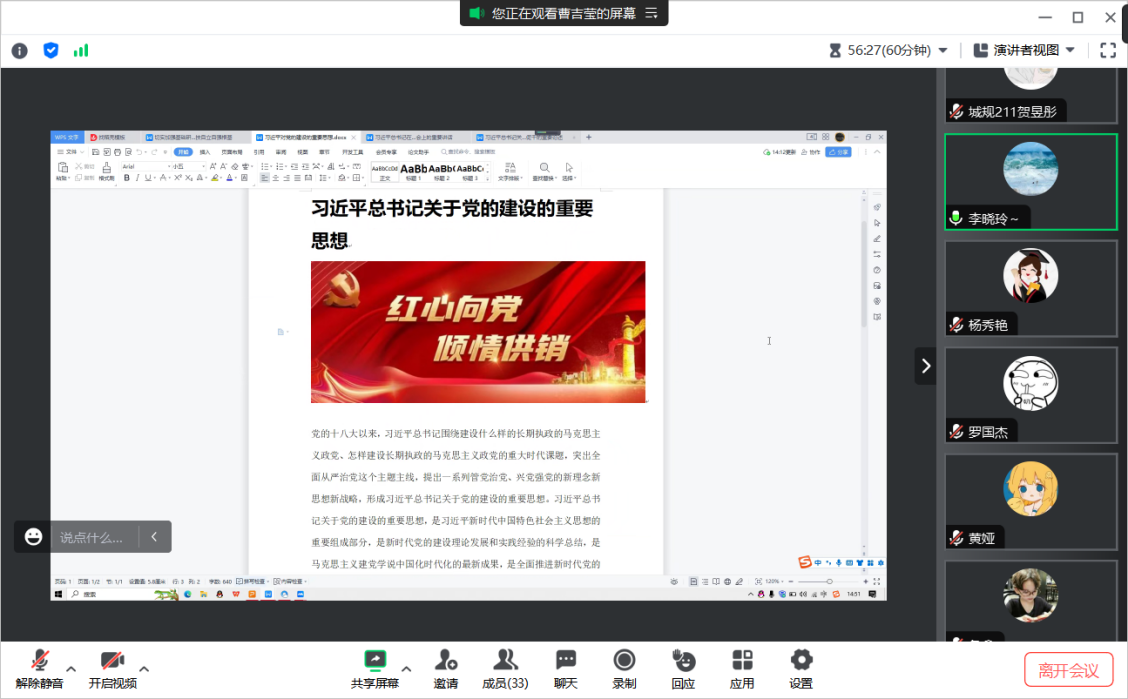Check the green network signal icon
This screenshot has width=1128, height=699.
coord(81,50)
